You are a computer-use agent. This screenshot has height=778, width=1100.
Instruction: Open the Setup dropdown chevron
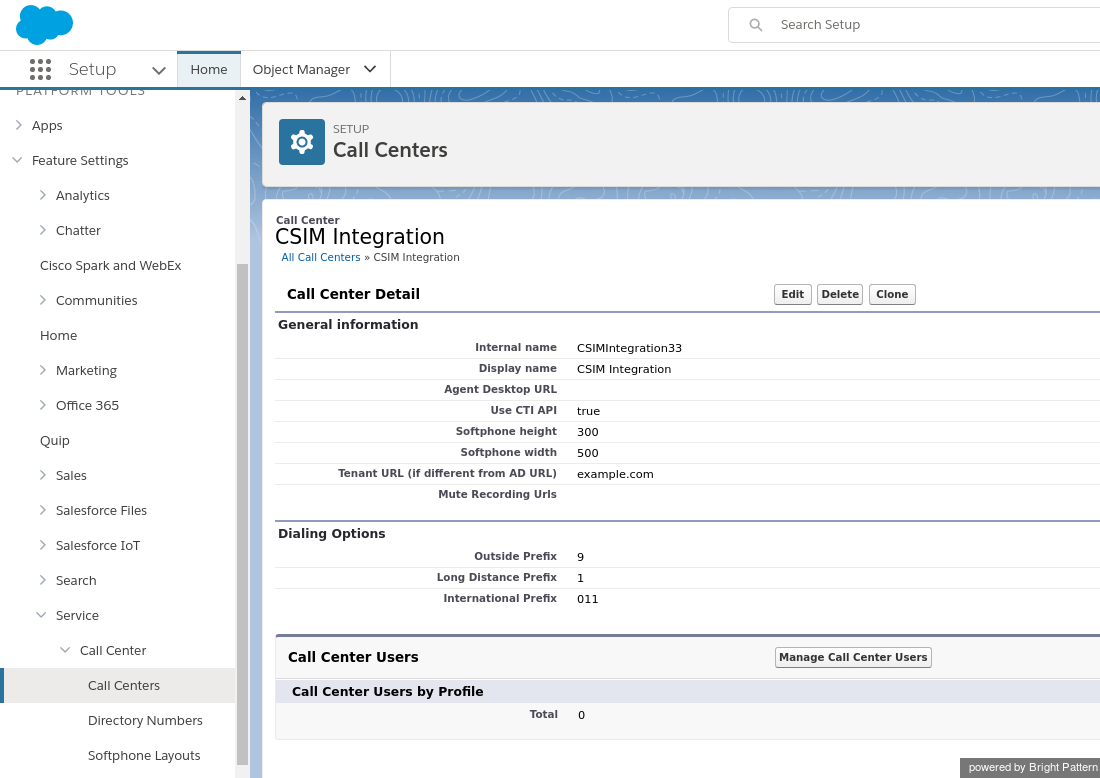pos(159,70)
